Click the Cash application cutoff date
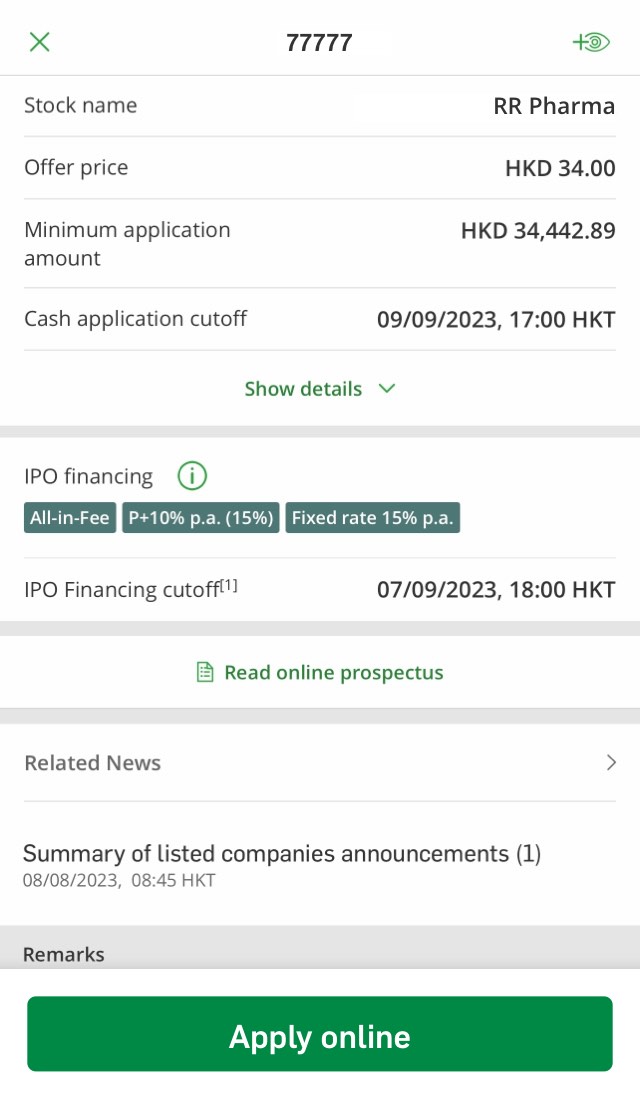Image resolution: width=640 pixels, height=1100 pixels. pyautogui.click(x=496, y=318)
